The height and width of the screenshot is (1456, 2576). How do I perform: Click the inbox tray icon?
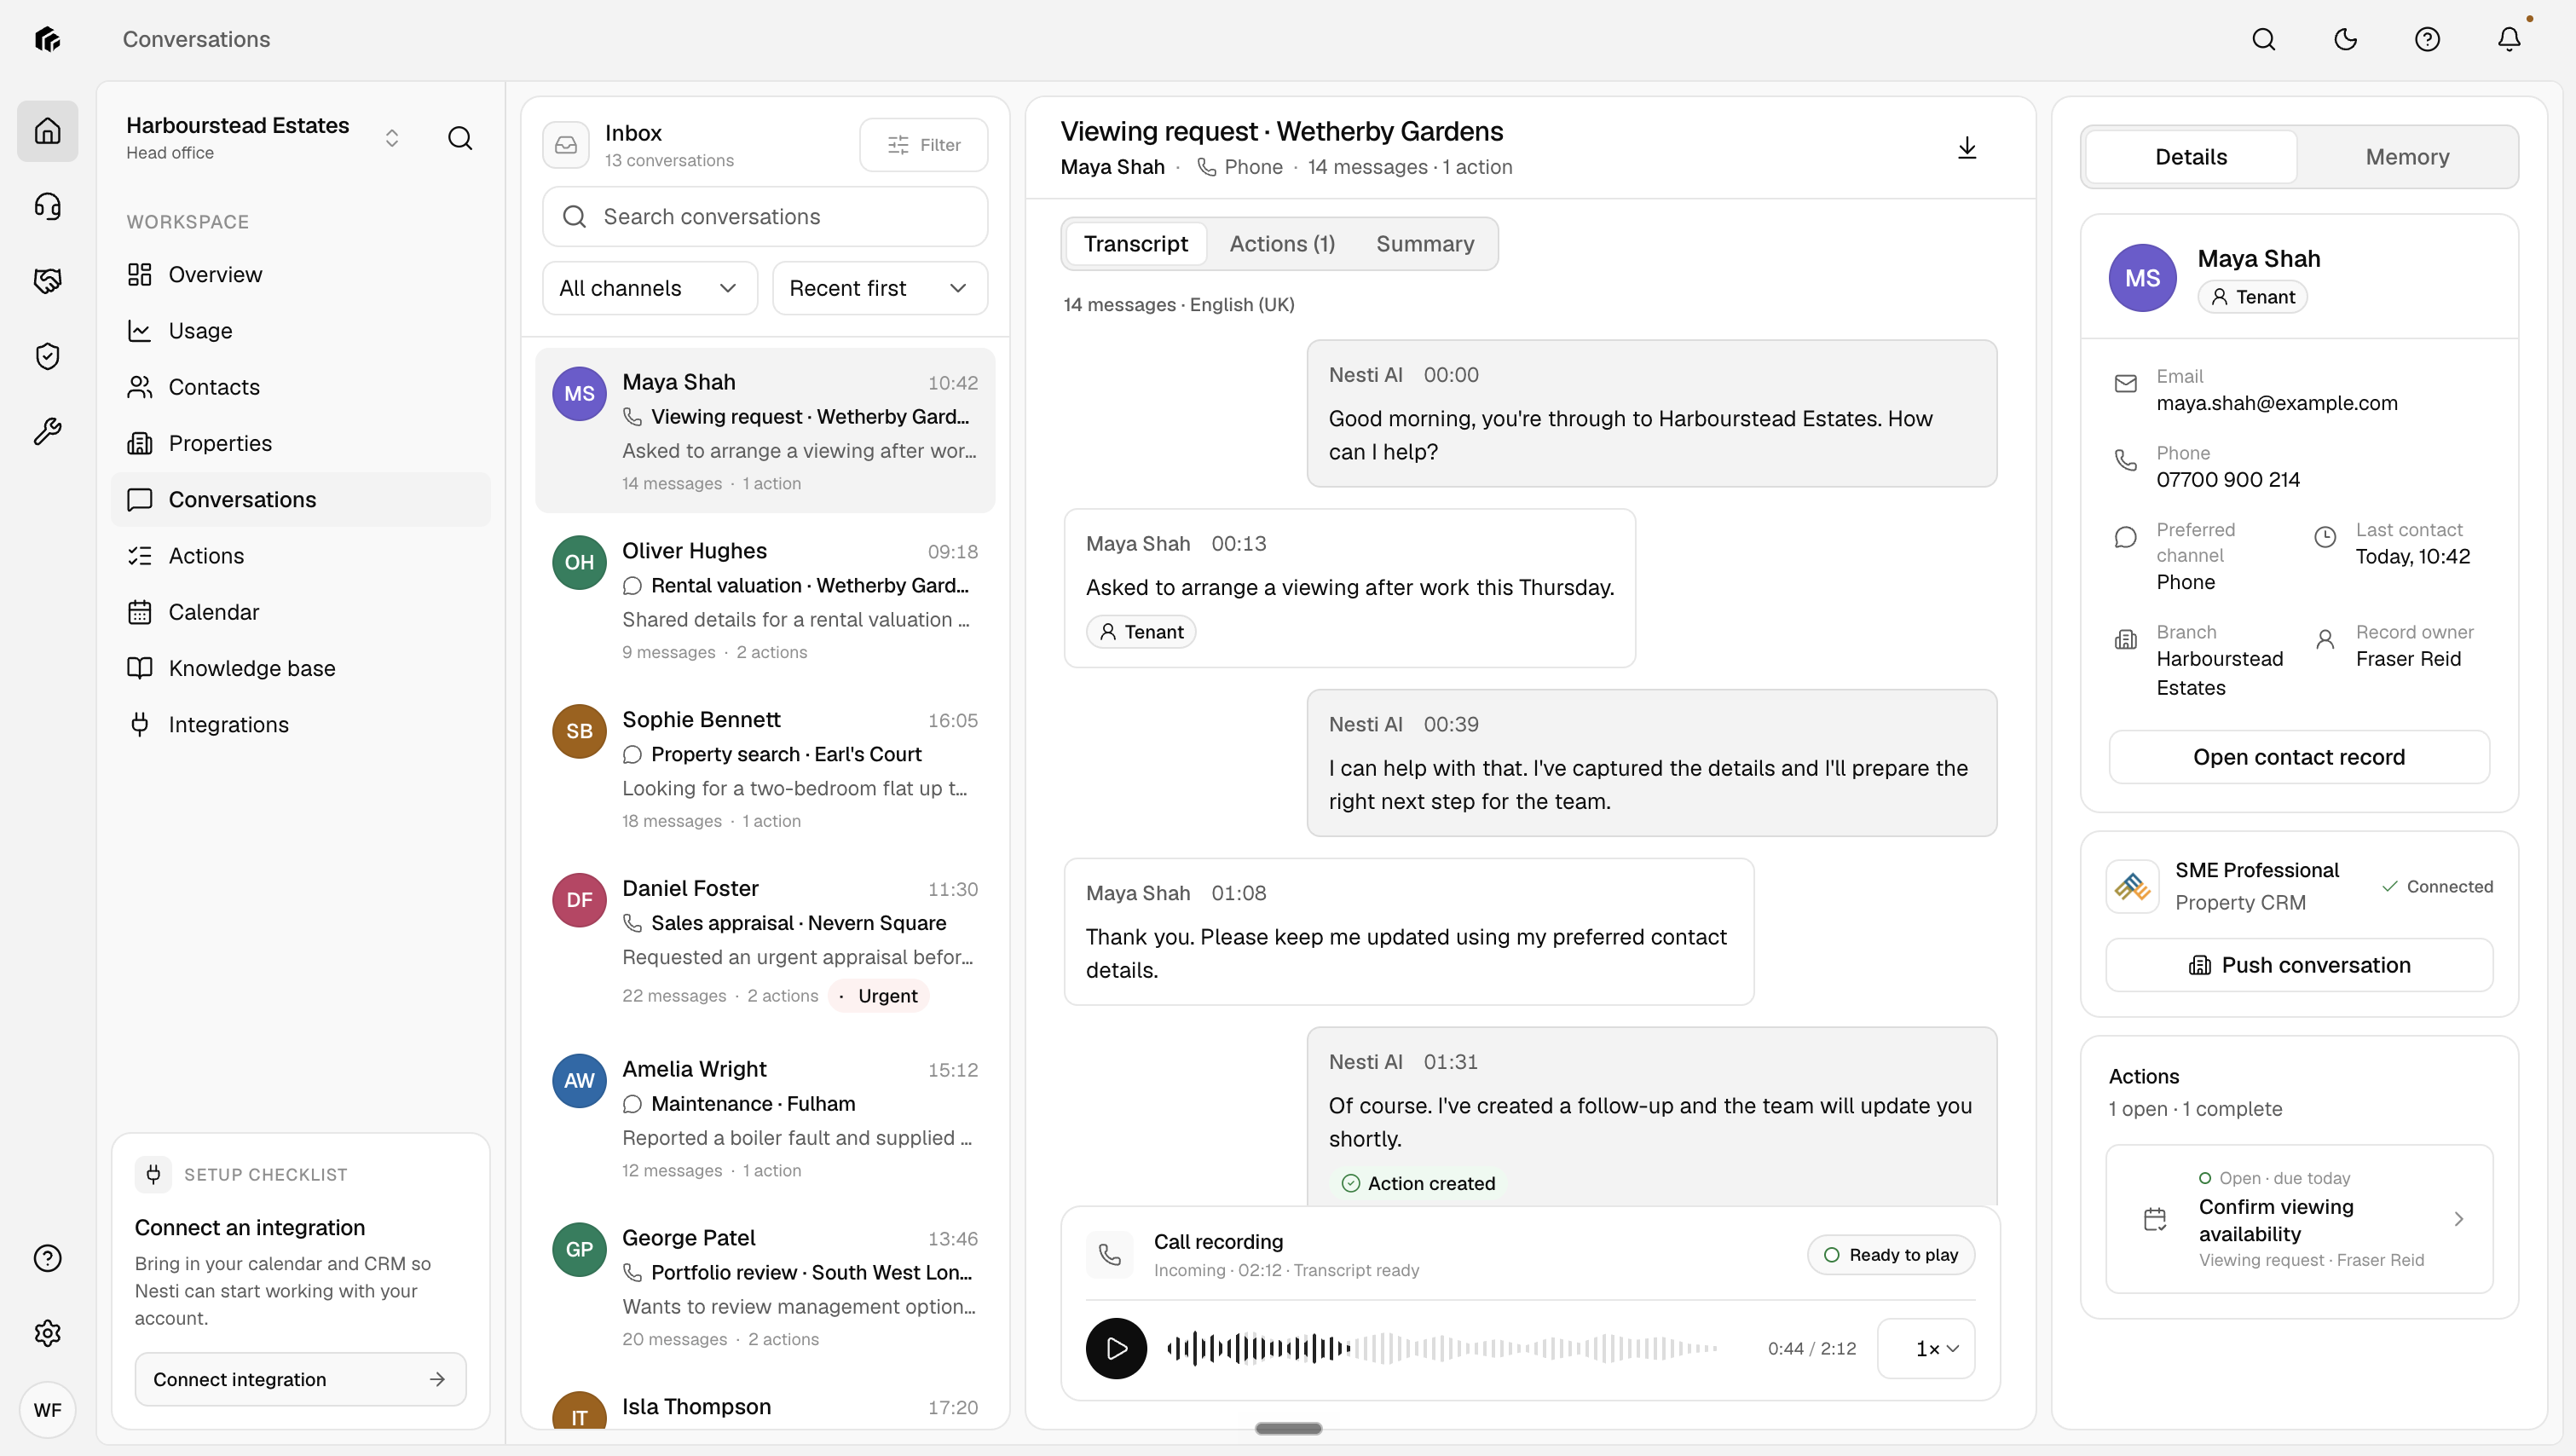[x=566, y=145]
